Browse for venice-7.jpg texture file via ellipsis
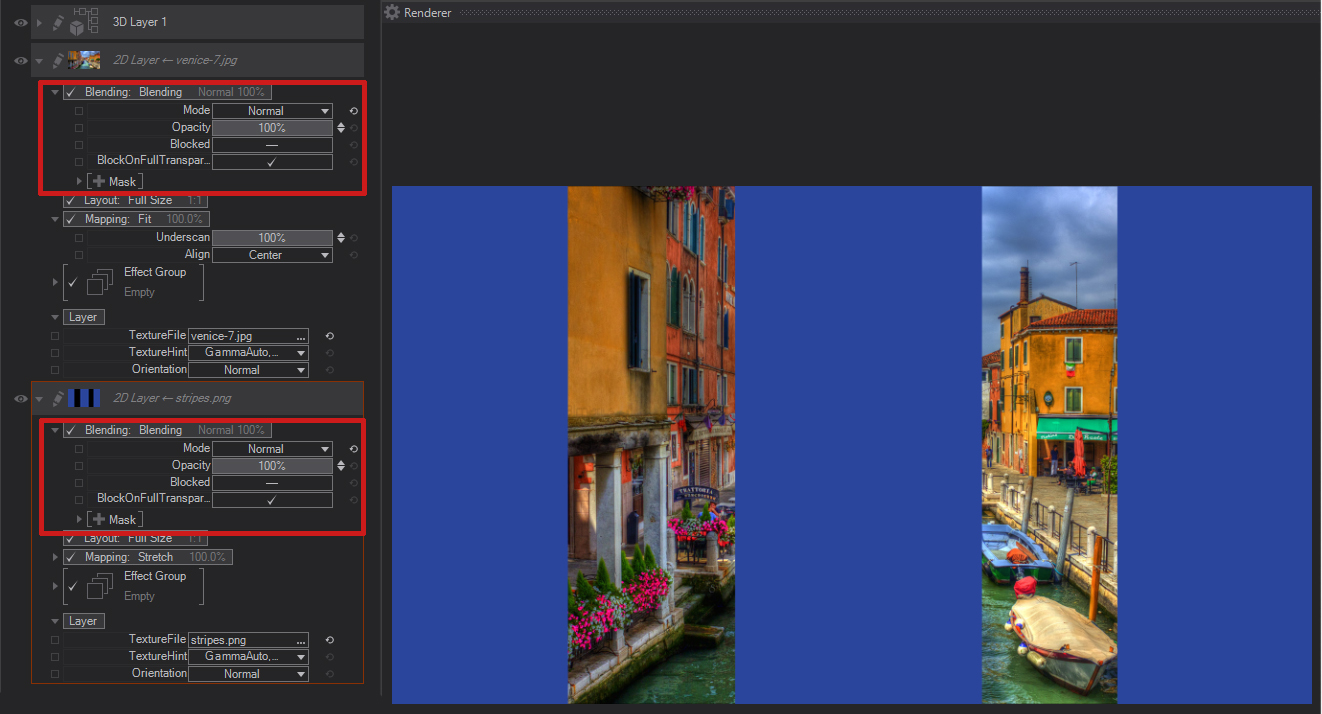The image size is (1322, 714). tap(301, 337)
